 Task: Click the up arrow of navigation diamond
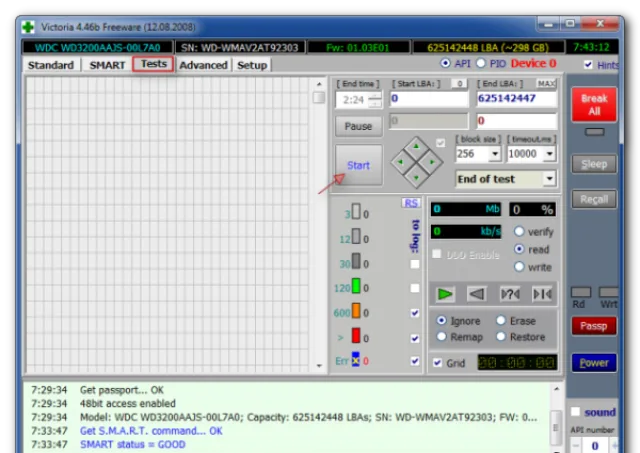416,146
